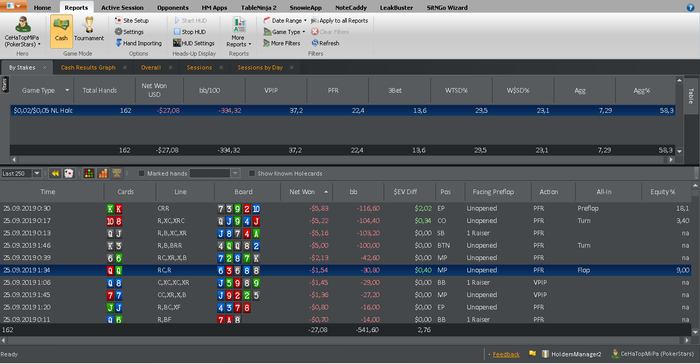This screenshot has height=364, width=700.
Task: Select the $0,02/$0,05 NL Holdem stakes row
Action: pos(342,110)
